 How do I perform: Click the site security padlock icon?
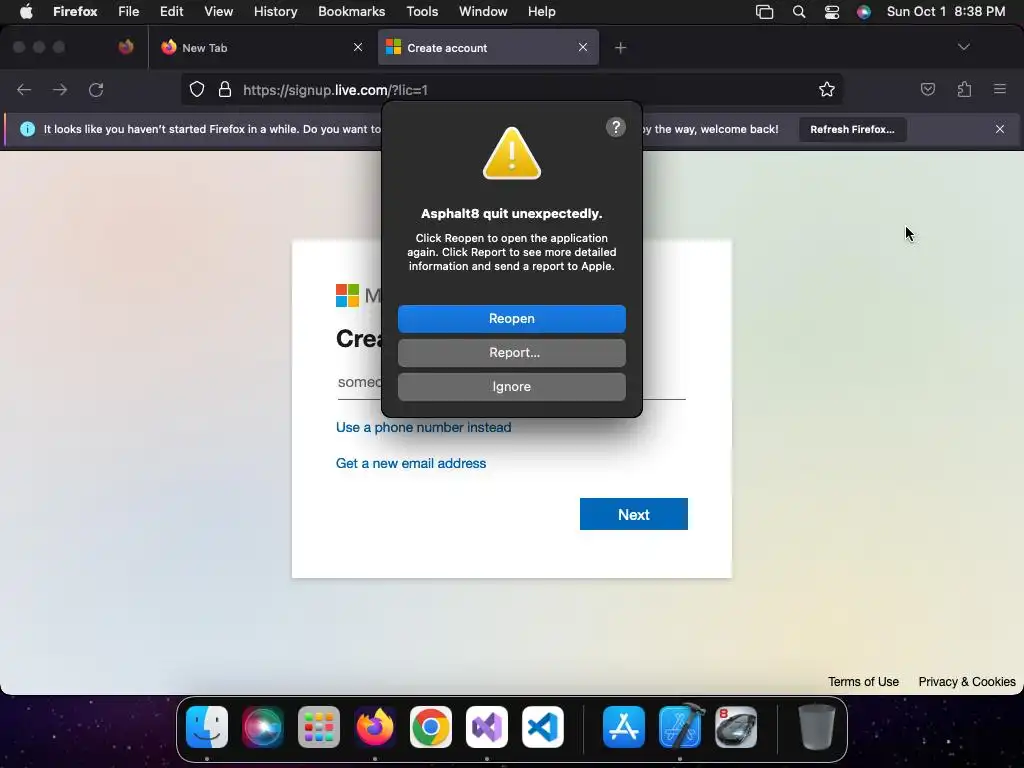click(x=225, y=89)
